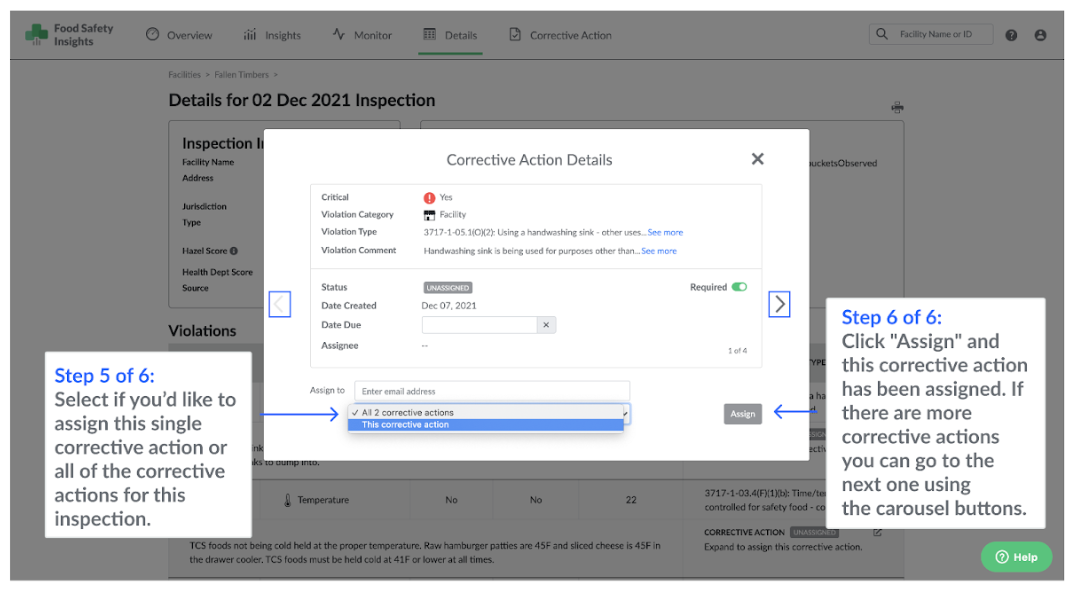Viewport: 1076px width, 590px height.
Task: Close the Corrective Action Details dialog
Action: (757, 159)
